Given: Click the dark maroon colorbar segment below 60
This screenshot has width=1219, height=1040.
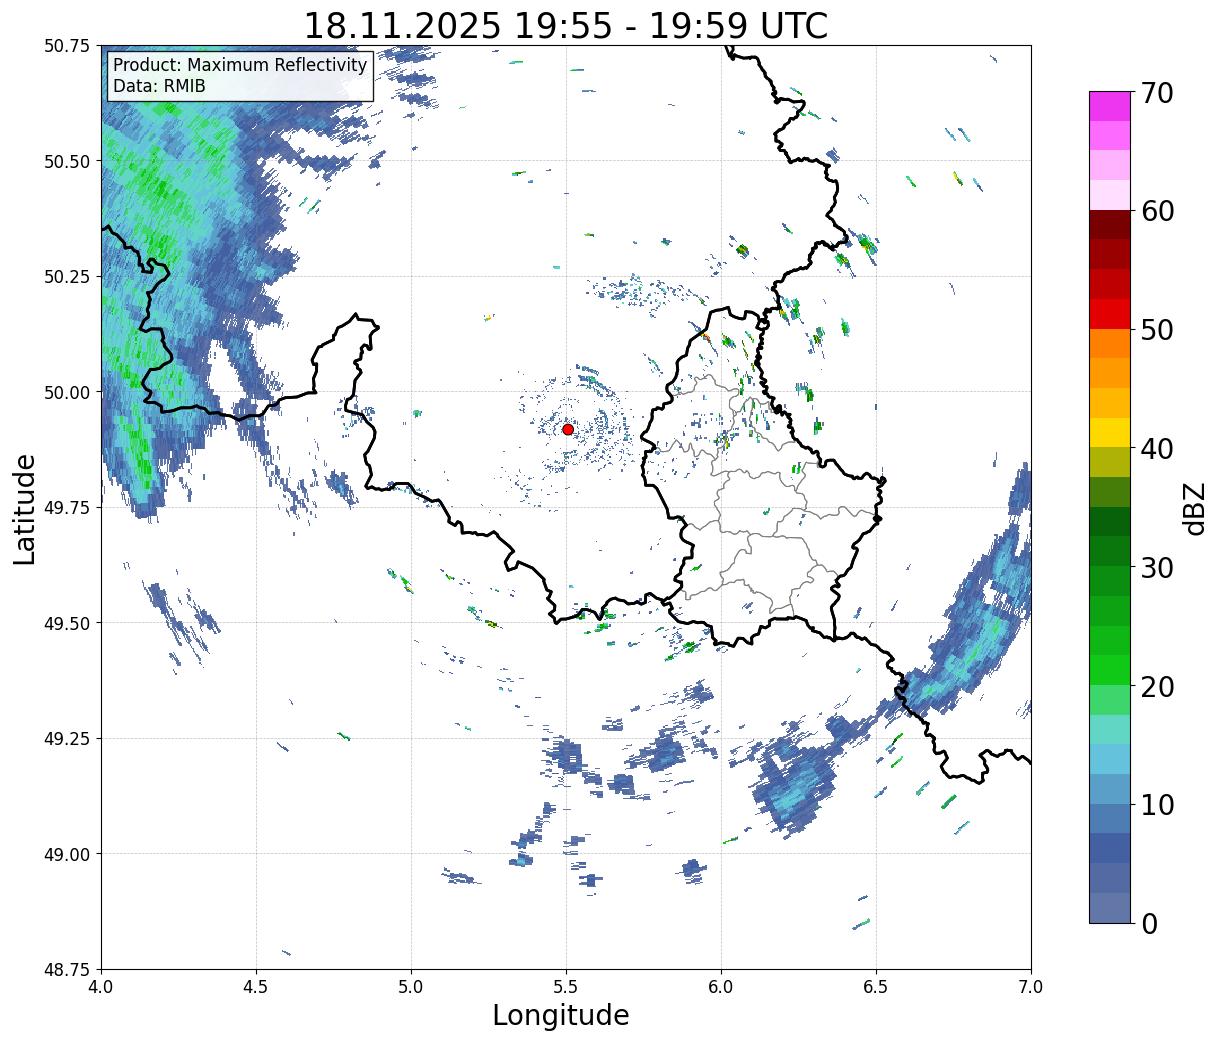Looking at the screenshot, I should click(1110, 225).
